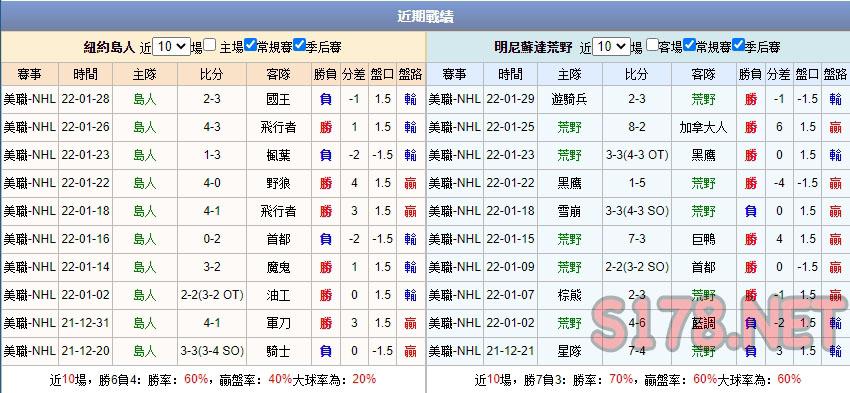Click the 時間 column header in islanders table
Viewport: 850px width, 393px height.
point(86,74)
